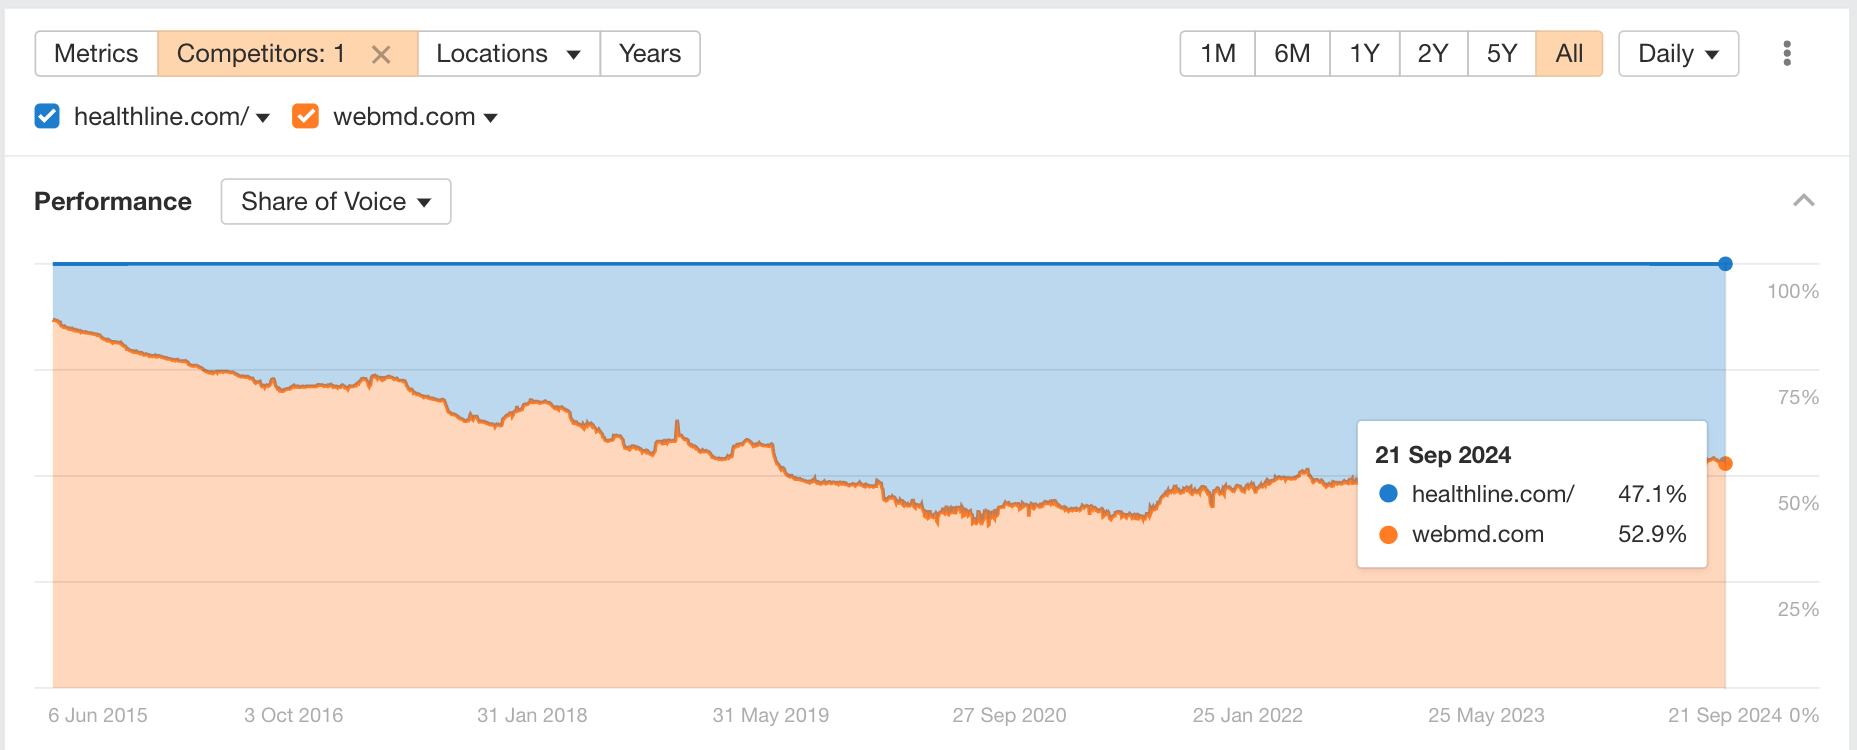Click the orange webmd.com endpoint dot
1857x750 pixels.
(x=1725, y=463)
